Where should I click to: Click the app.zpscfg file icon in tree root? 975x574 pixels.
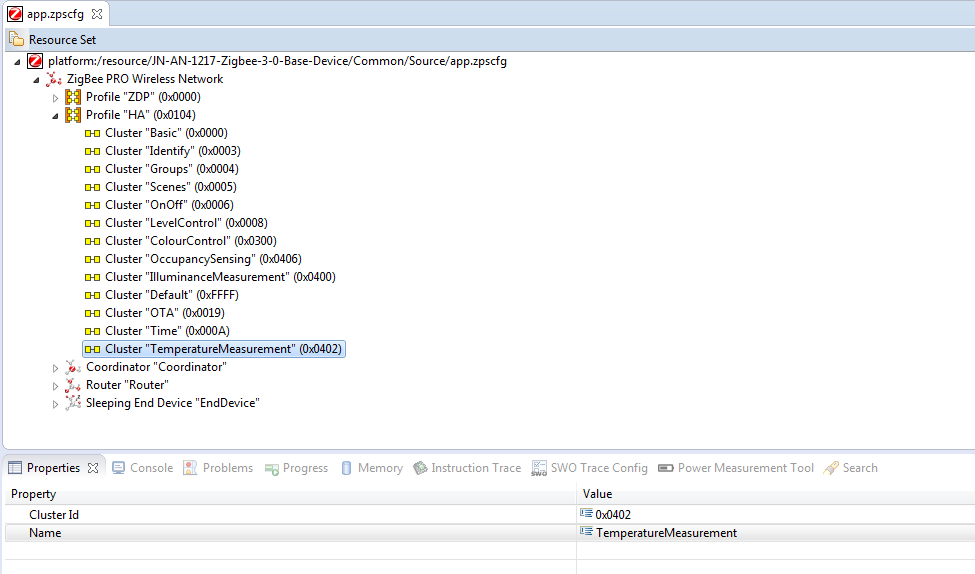(35, 61)
